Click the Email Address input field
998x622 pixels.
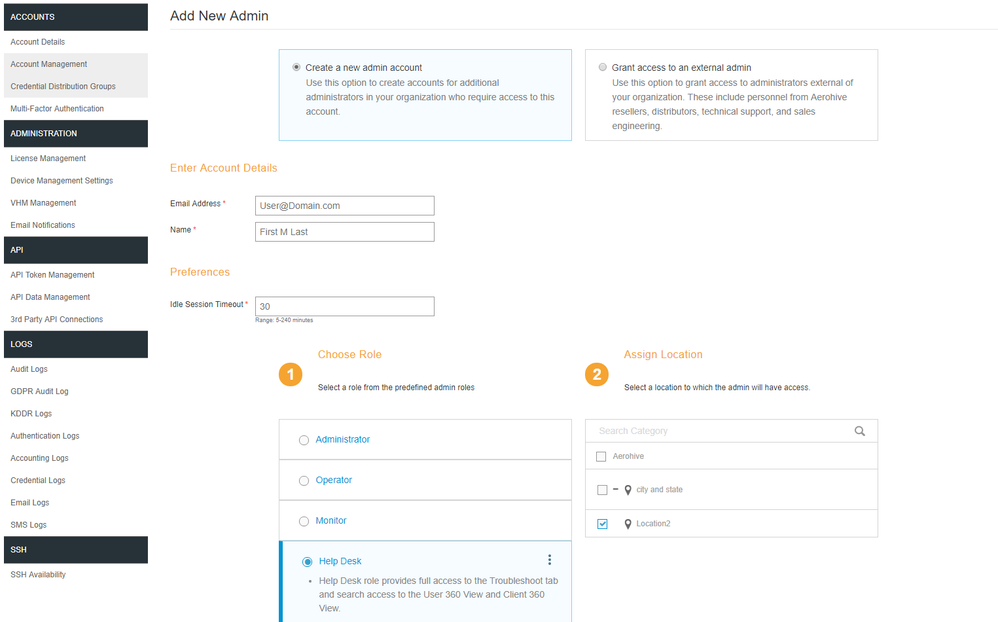coord(344,205)
